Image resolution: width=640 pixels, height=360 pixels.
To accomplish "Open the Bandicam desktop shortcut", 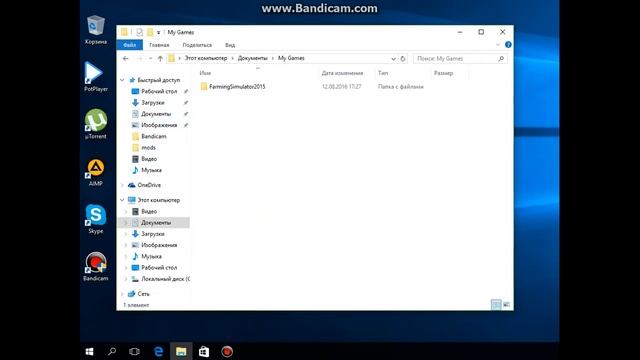I will (x=96, y=267).
